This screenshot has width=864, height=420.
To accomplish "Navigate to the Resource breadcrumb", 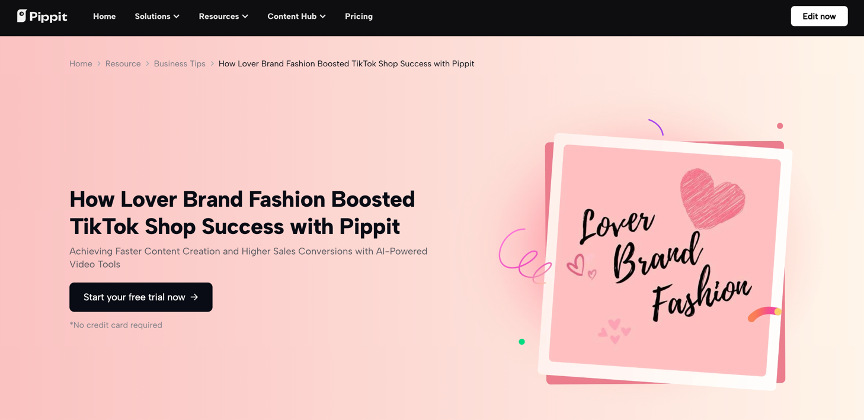I will [123, 64].
